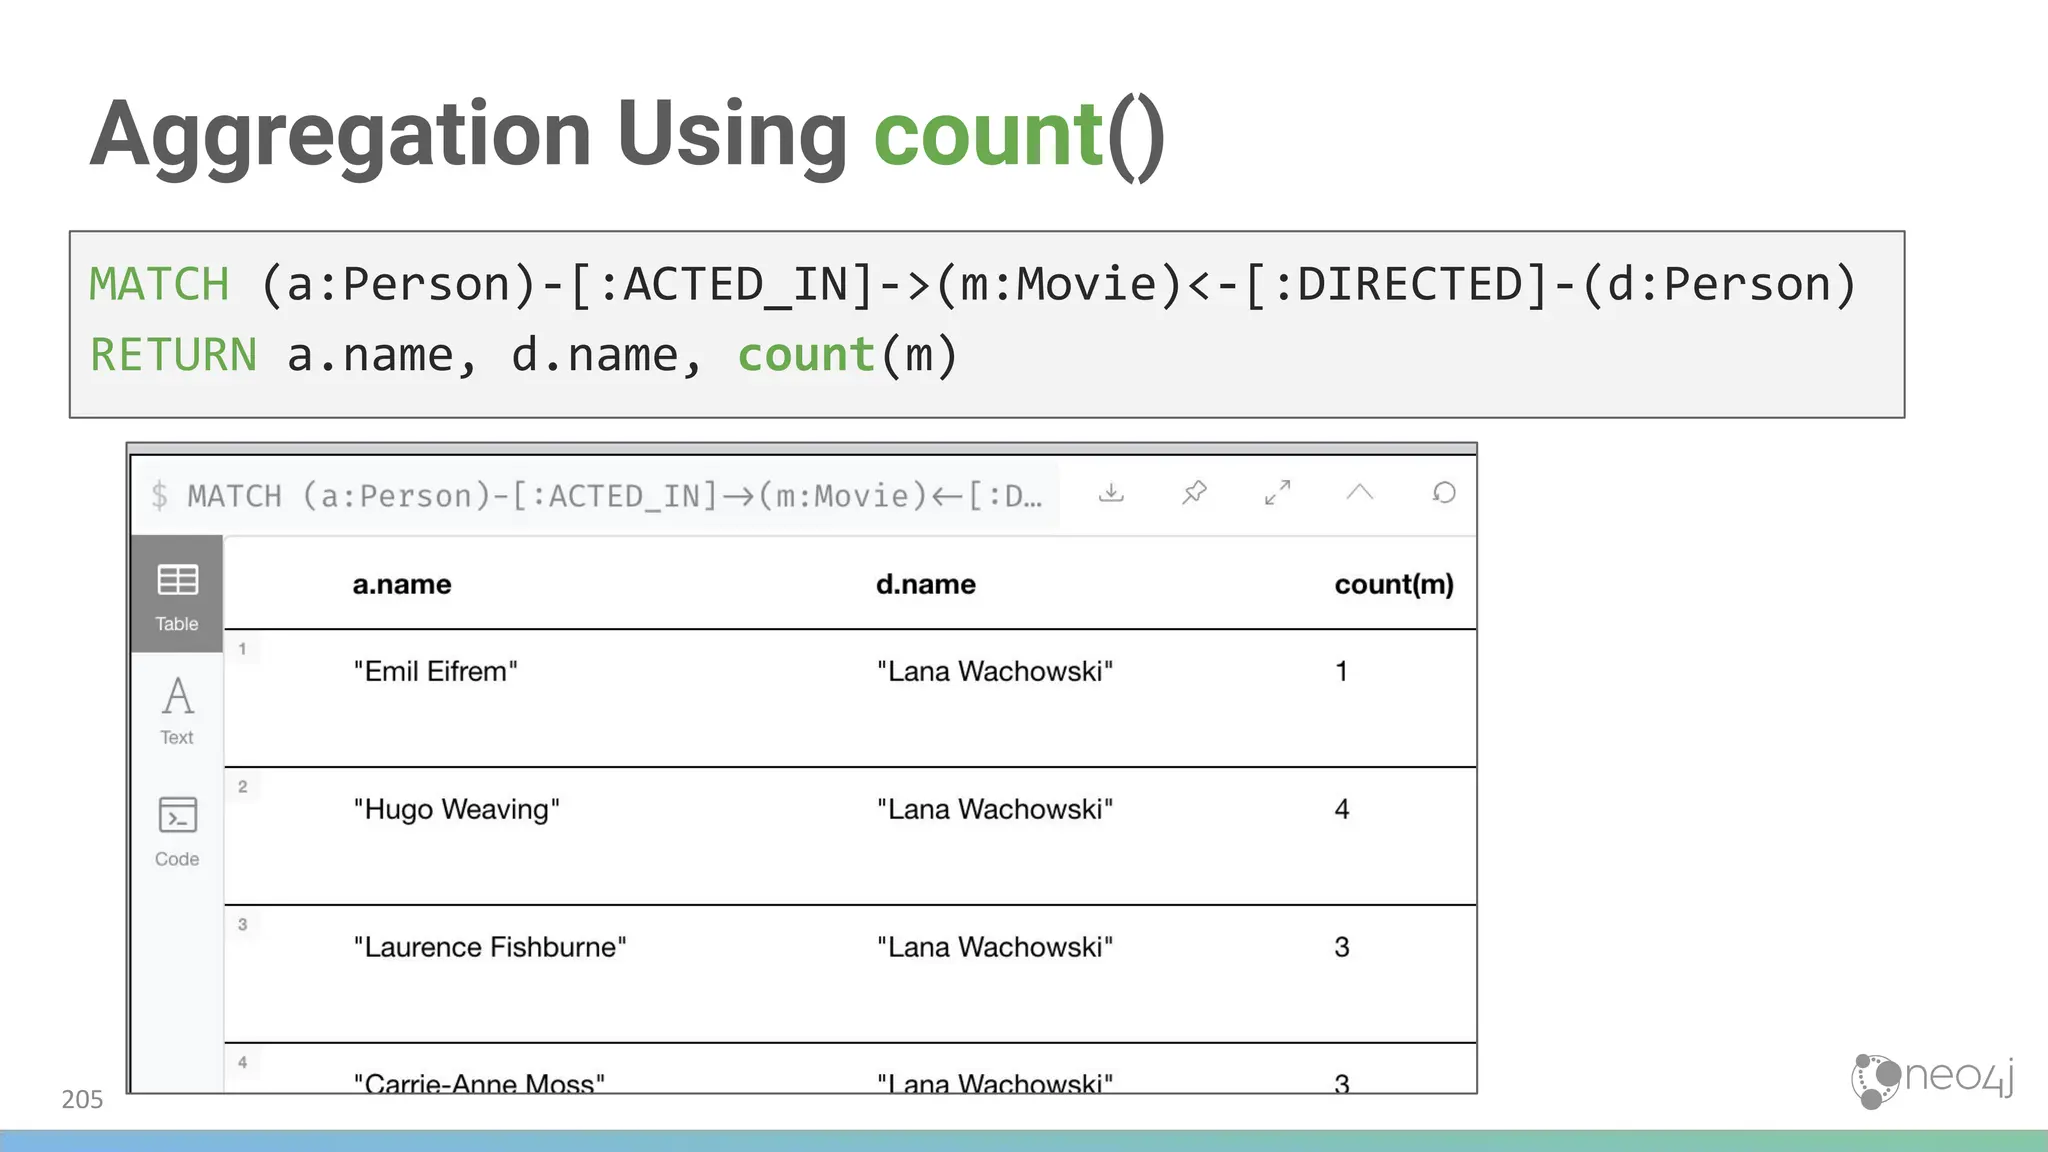
Task: Click the slide number 205
Action: tap(82, 1100)
